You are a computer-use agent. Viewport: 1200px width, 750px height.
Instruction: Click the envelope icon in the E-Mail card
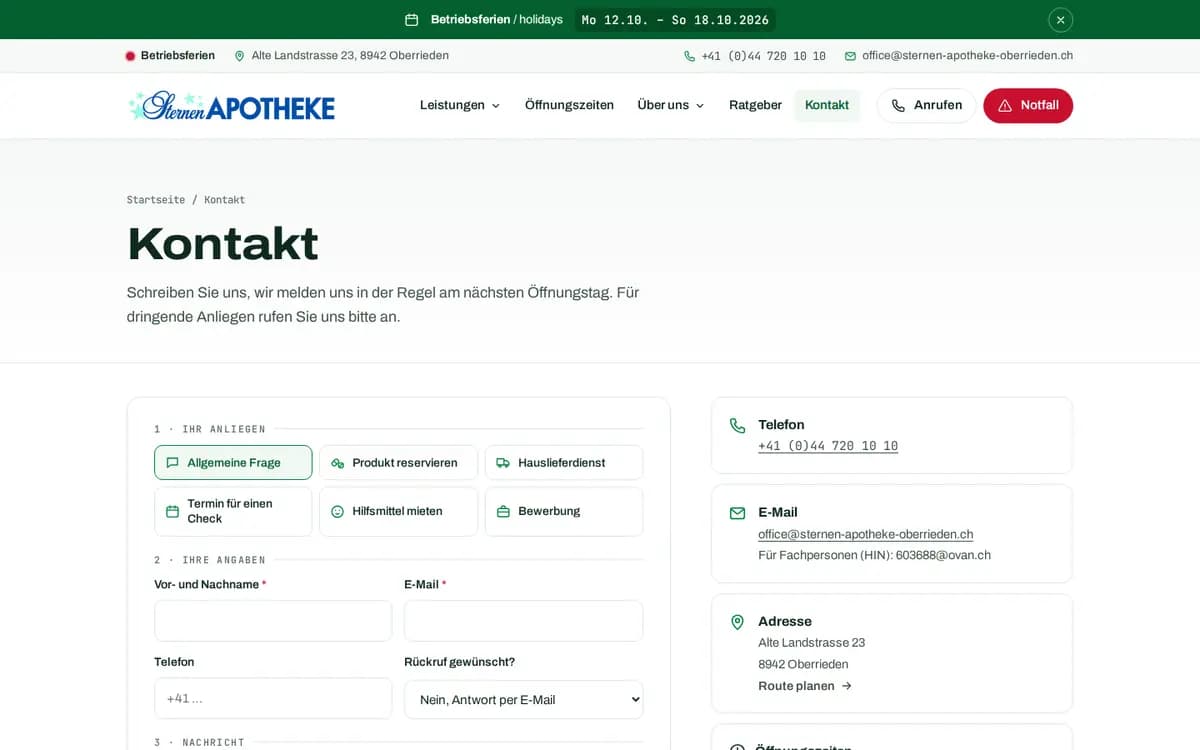point(737,513)
